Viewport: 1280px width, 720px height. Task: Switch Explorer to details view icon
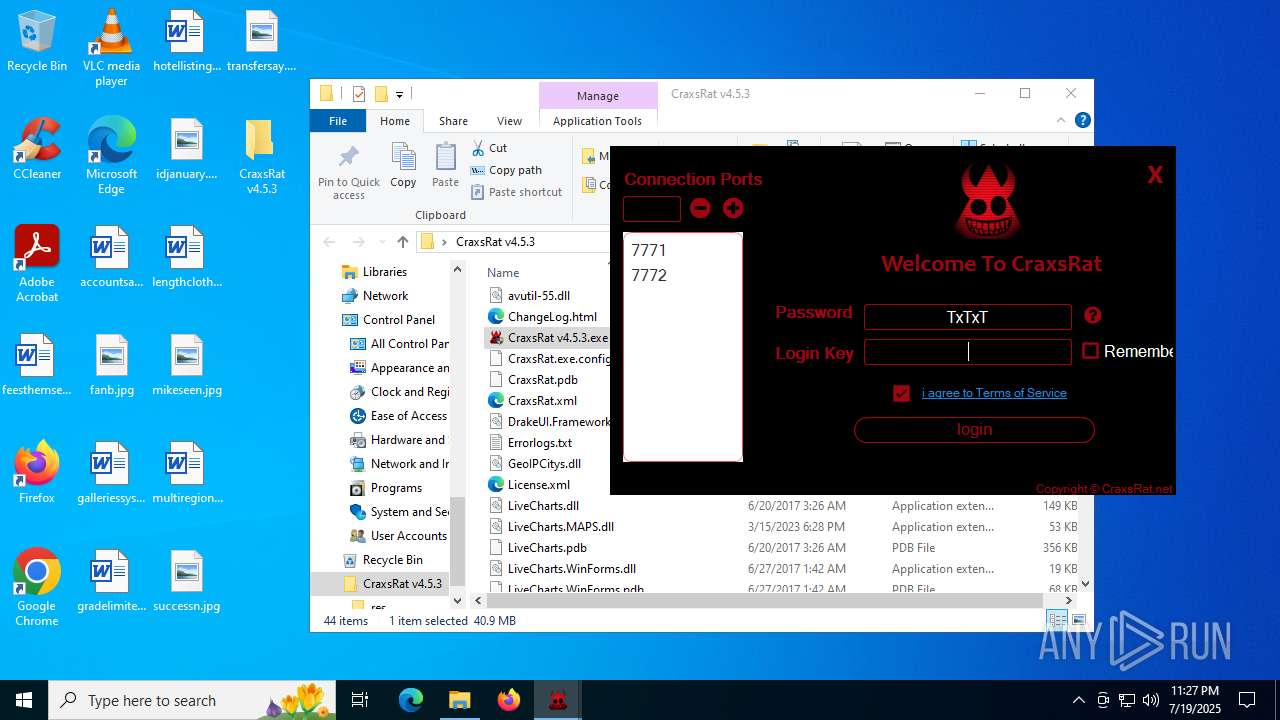click(1057, 620)
